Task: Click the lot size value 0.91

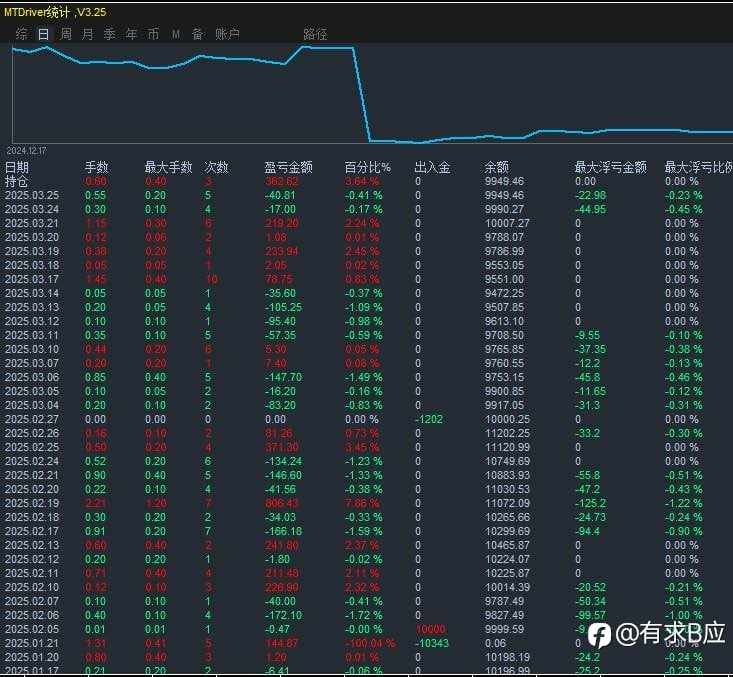Action: [x=95, y=531]
